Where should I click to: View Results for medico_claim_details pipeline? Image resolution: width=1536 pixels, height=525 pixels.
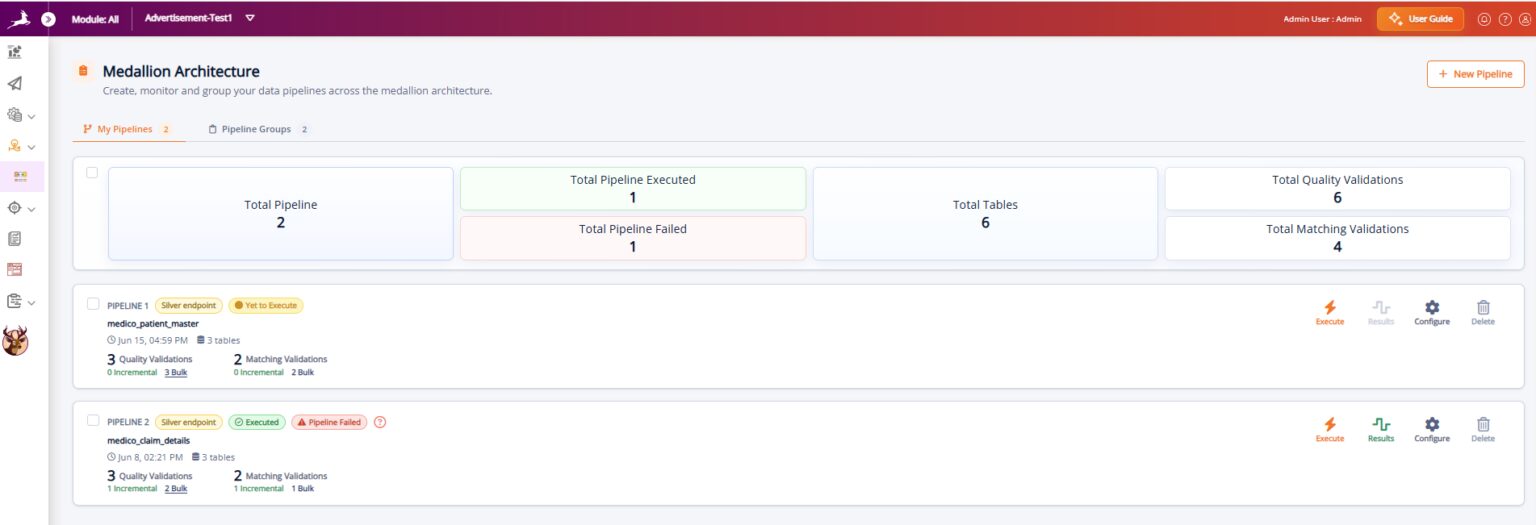coord(1381,430)
